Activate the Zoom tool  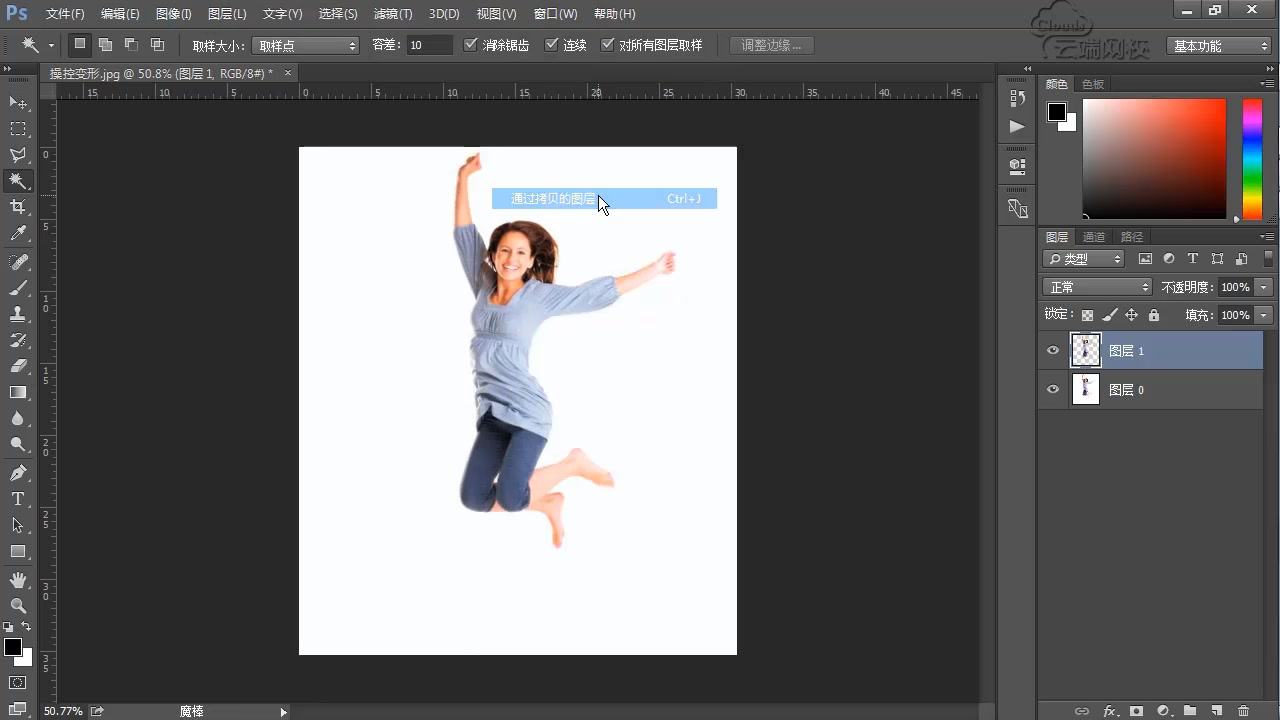click(x=18, y=606)
